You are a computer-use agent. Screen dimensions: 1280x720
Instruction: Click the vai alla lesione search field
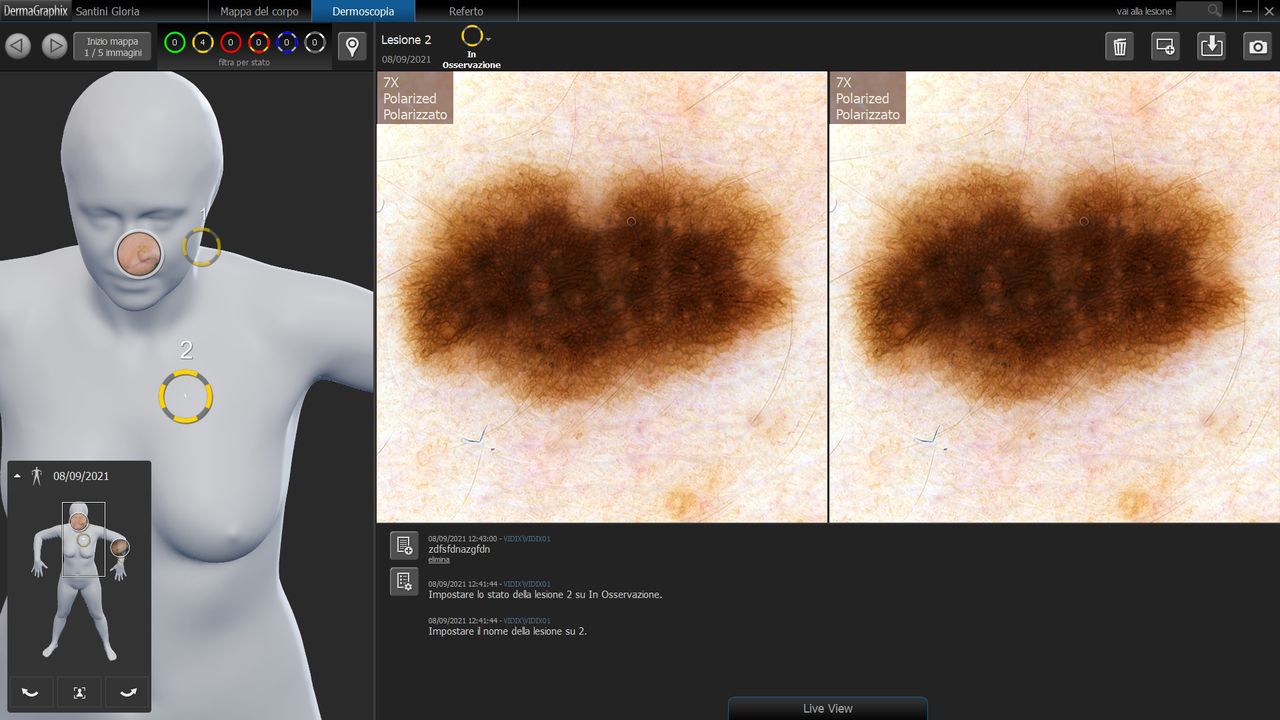[1199, 10]
